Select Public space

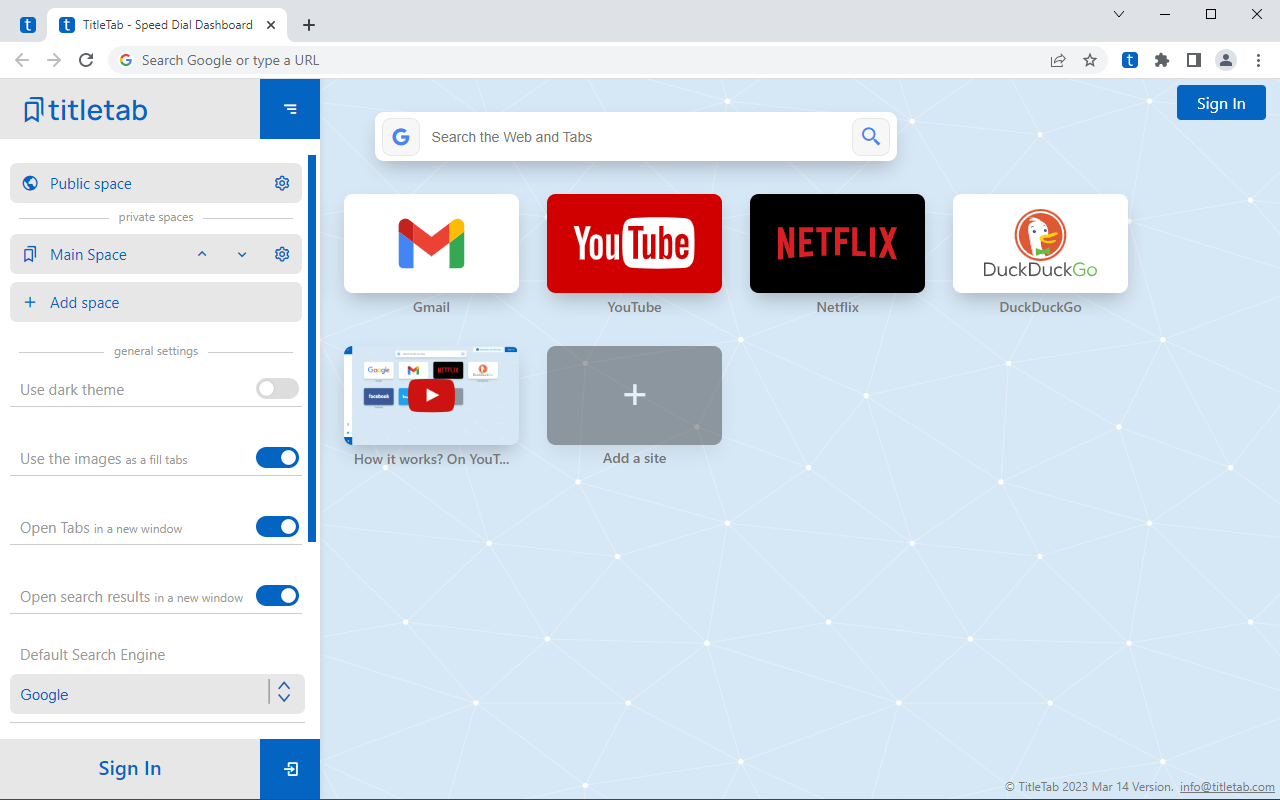[156, 183]
